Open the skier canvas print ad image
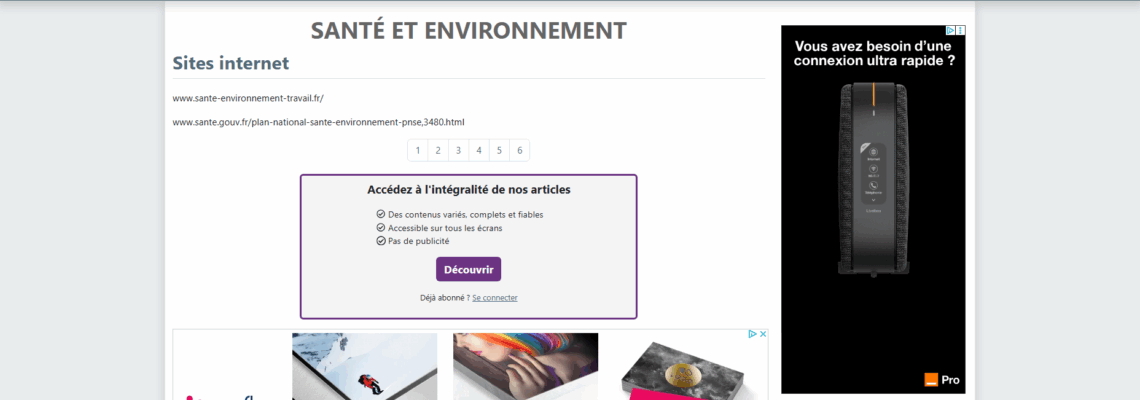This screenshot has width=1140, height=400. coord(364,366)
